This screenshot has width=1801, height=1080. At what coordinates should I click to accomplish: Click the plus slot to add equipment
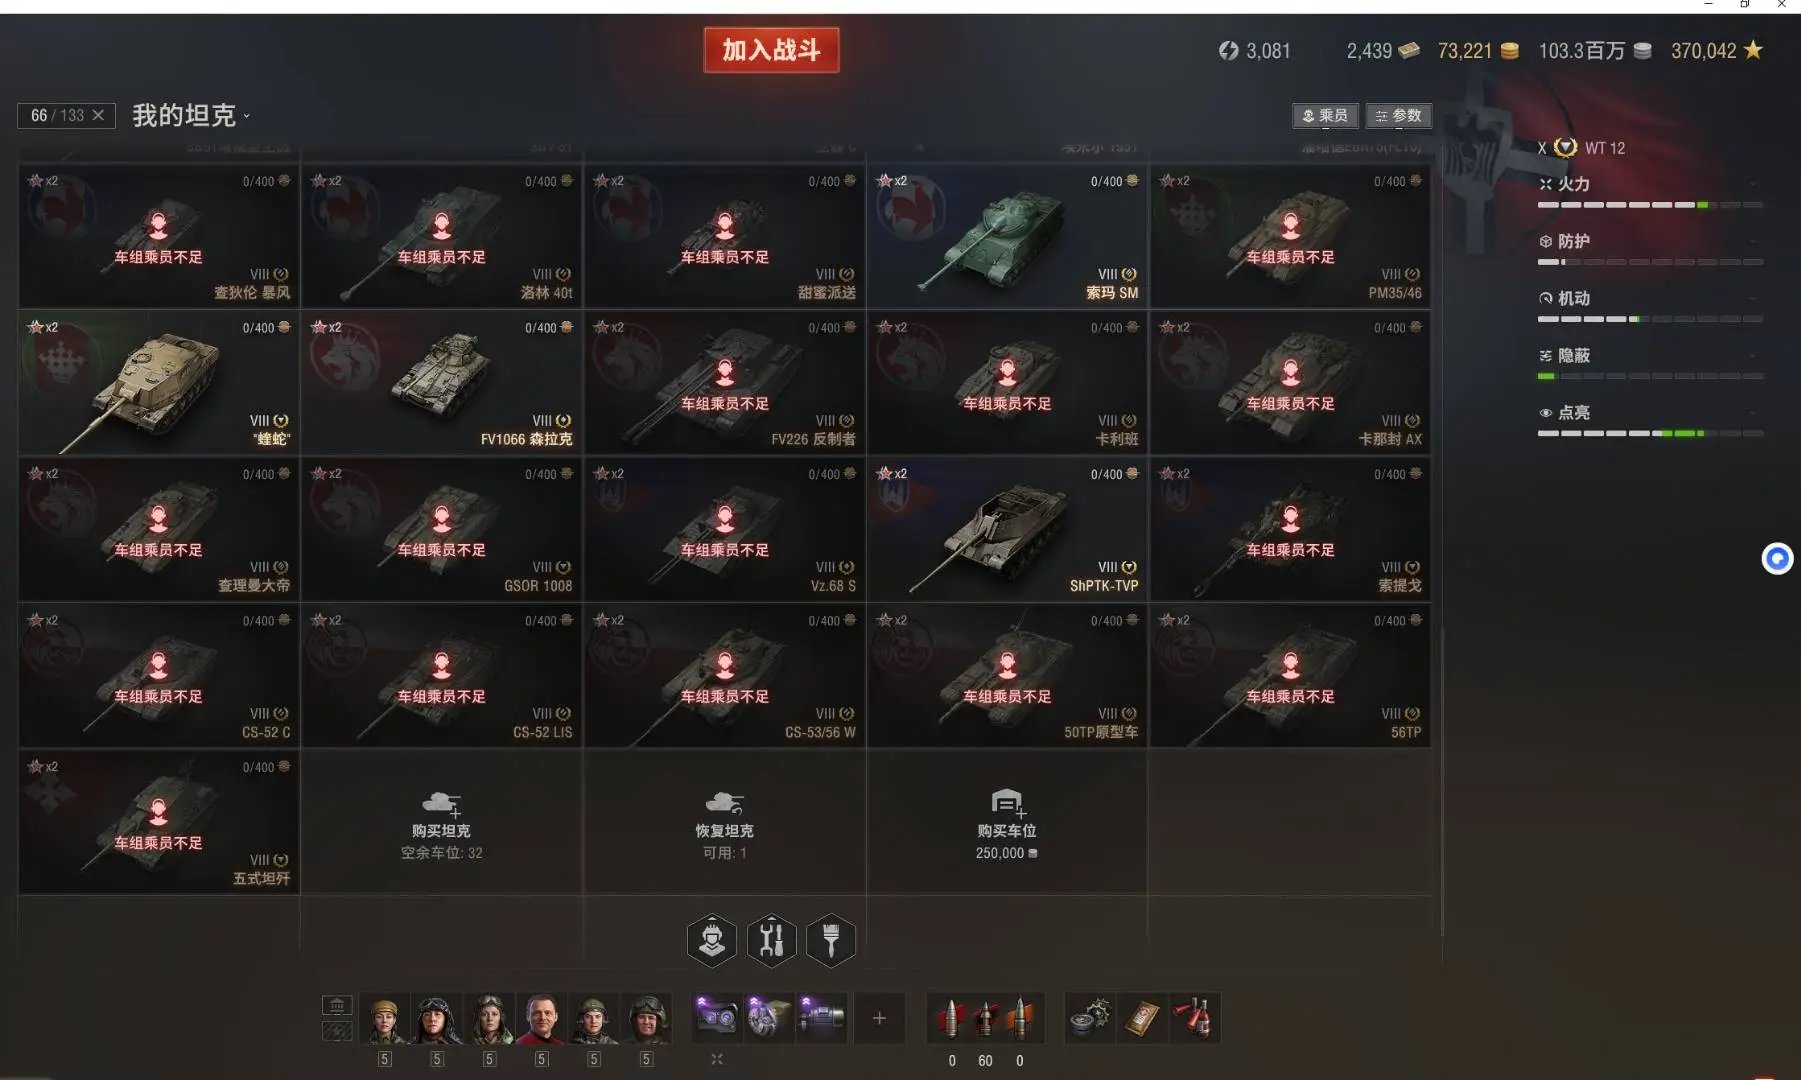tap(879, 1018)
